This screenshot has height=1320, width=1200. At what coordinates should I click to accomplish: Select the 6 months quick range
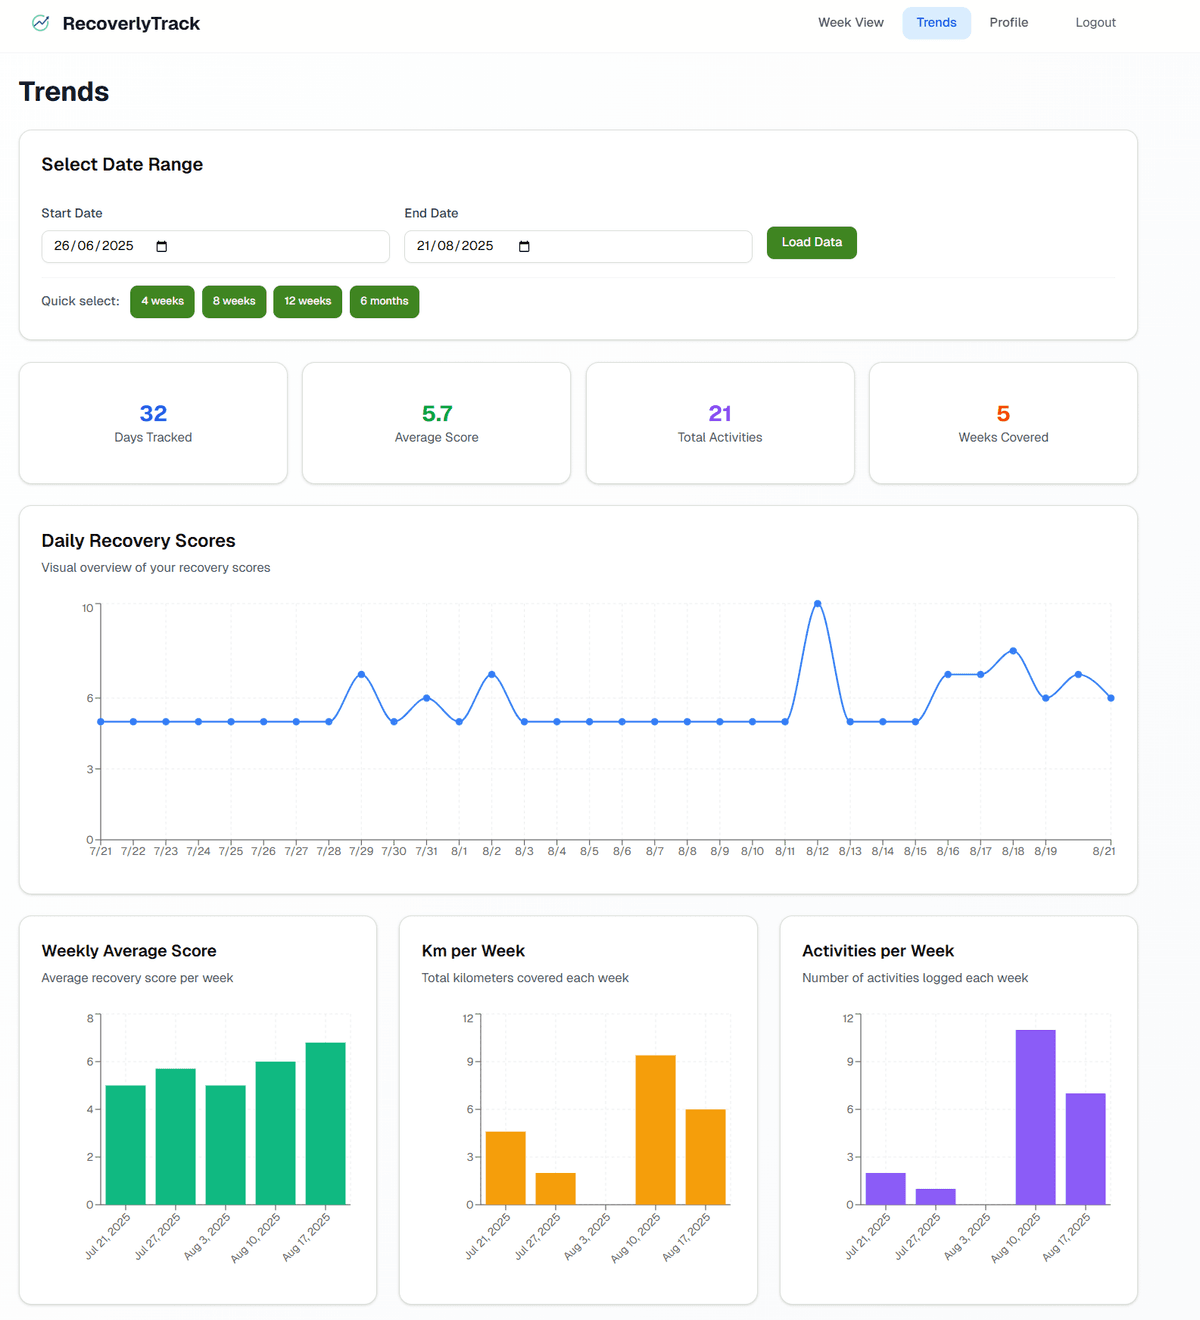pyautogui.click(x=384, y=301)
